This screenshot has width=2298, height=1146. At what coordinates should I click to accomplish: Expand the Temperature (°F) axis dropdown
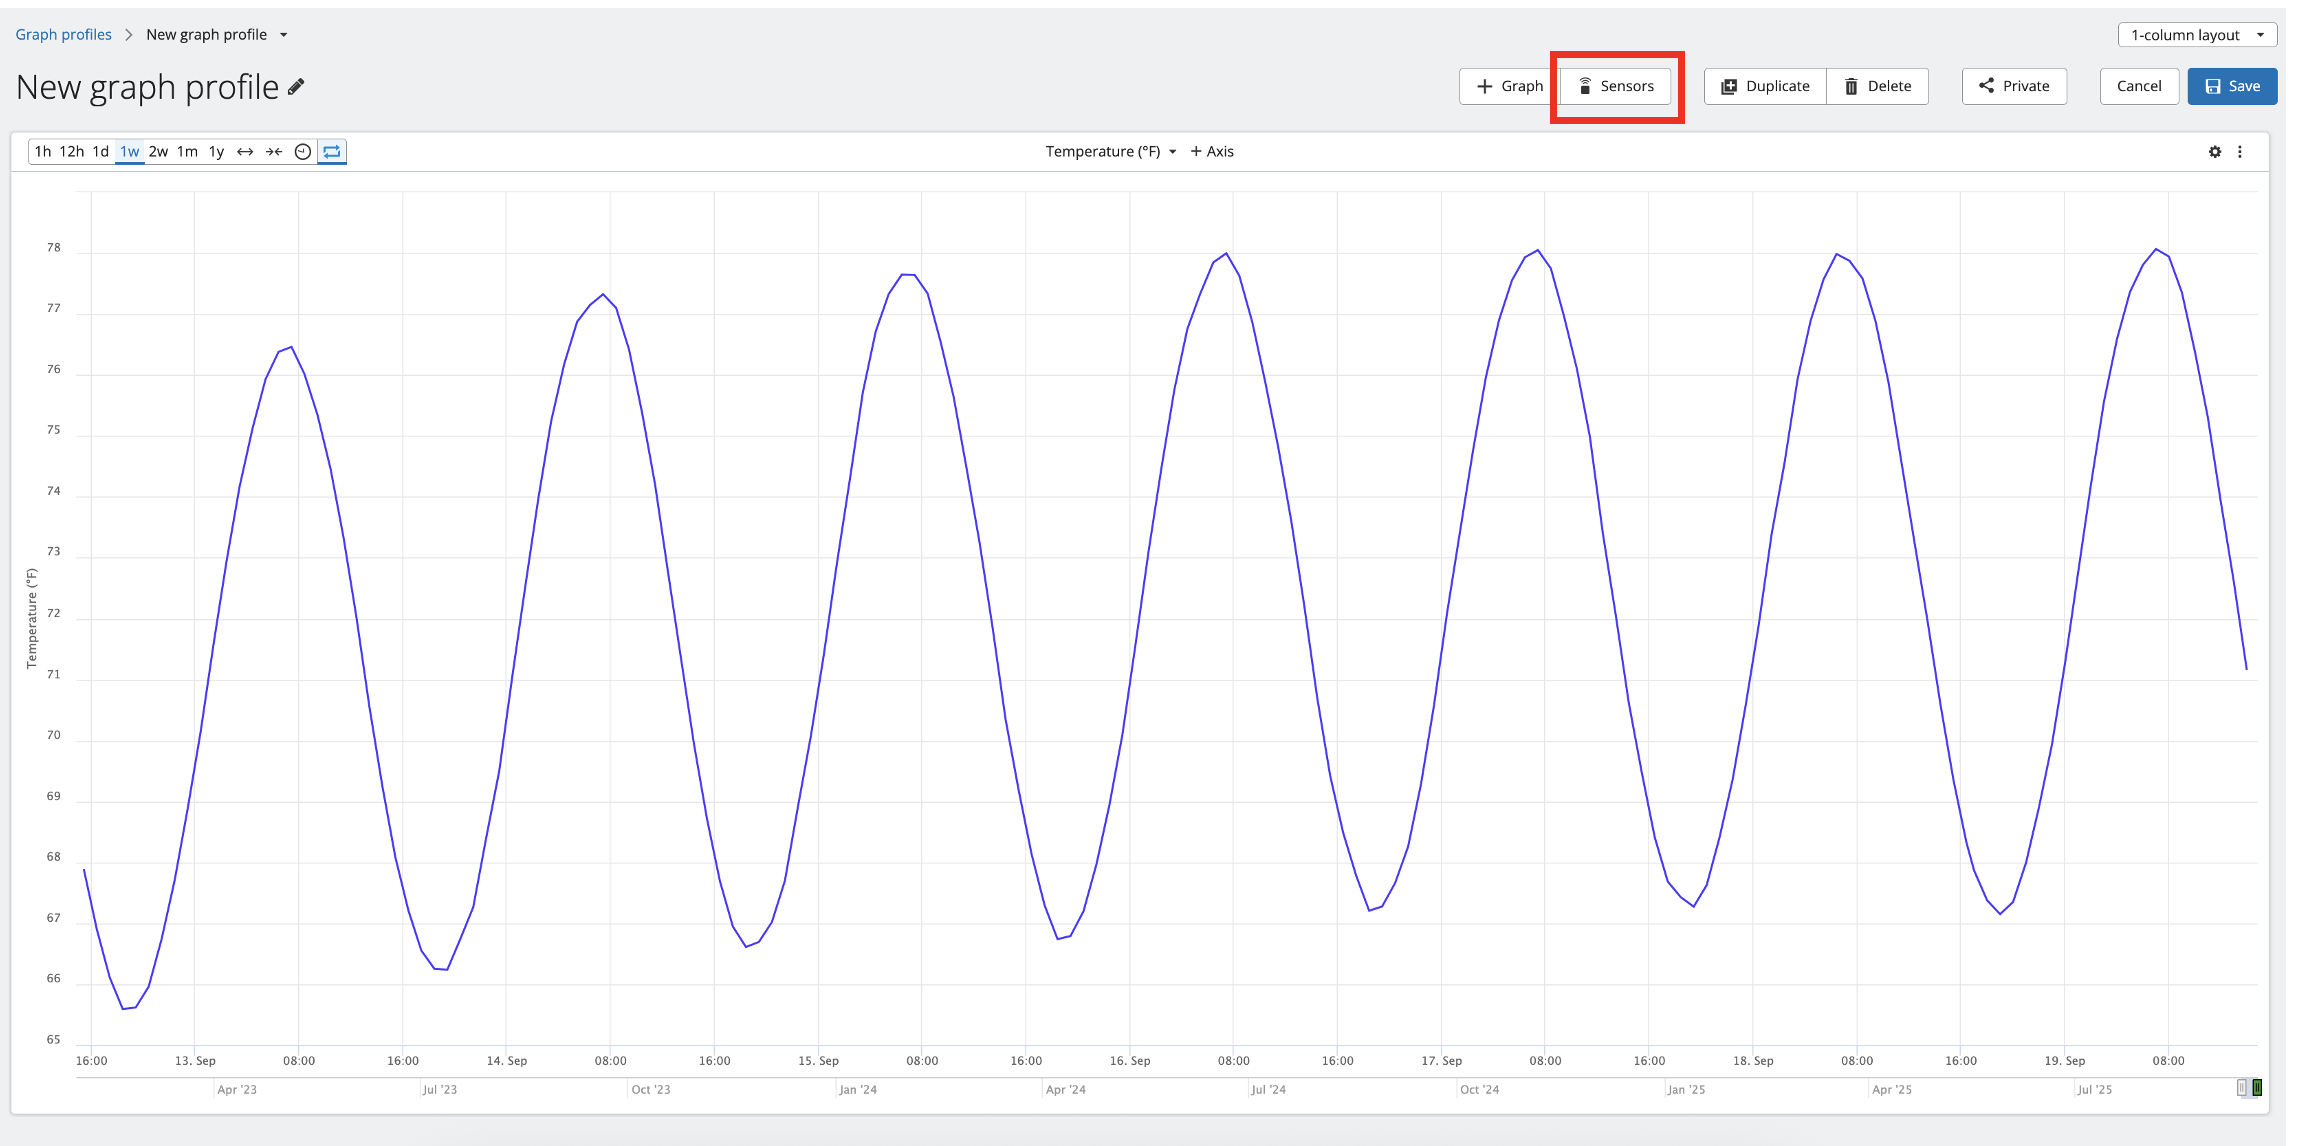pos(1111,152)
